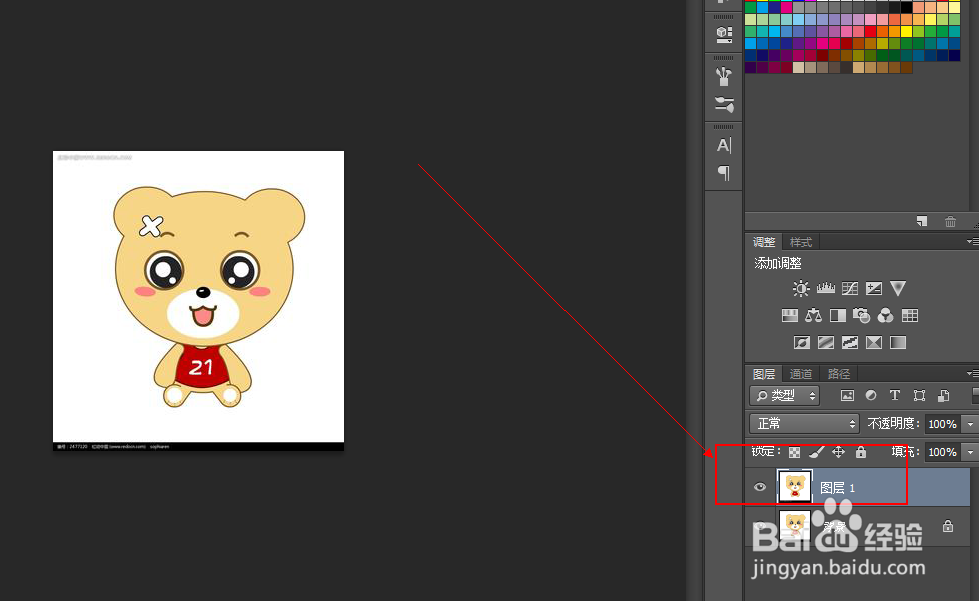Screen dimensions: 979x601
Task: Click the 图层 1 layer thumbnail
Action: click(795, 486)
